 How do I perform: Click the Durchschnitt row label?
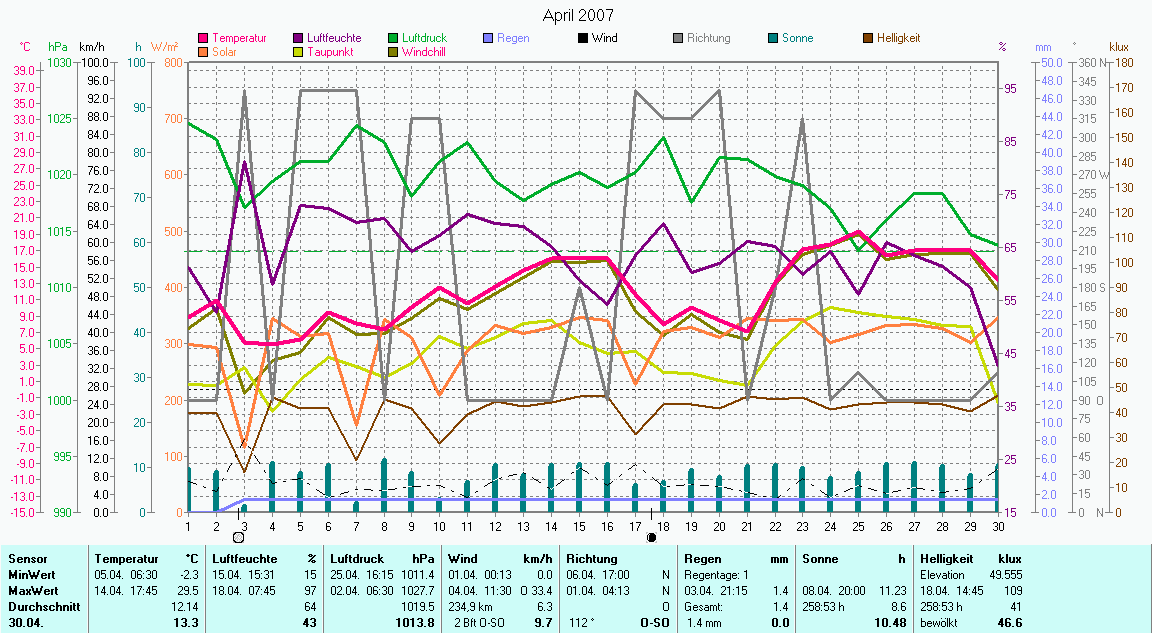click(40, 606)
